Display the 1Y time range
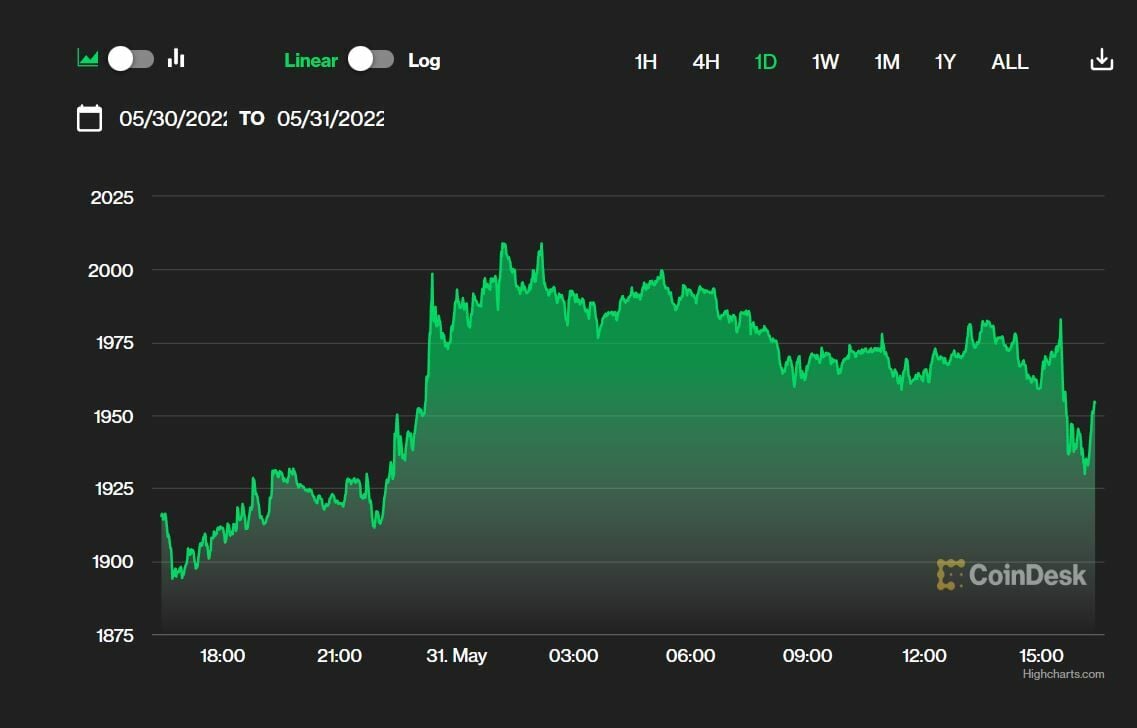 945,62
